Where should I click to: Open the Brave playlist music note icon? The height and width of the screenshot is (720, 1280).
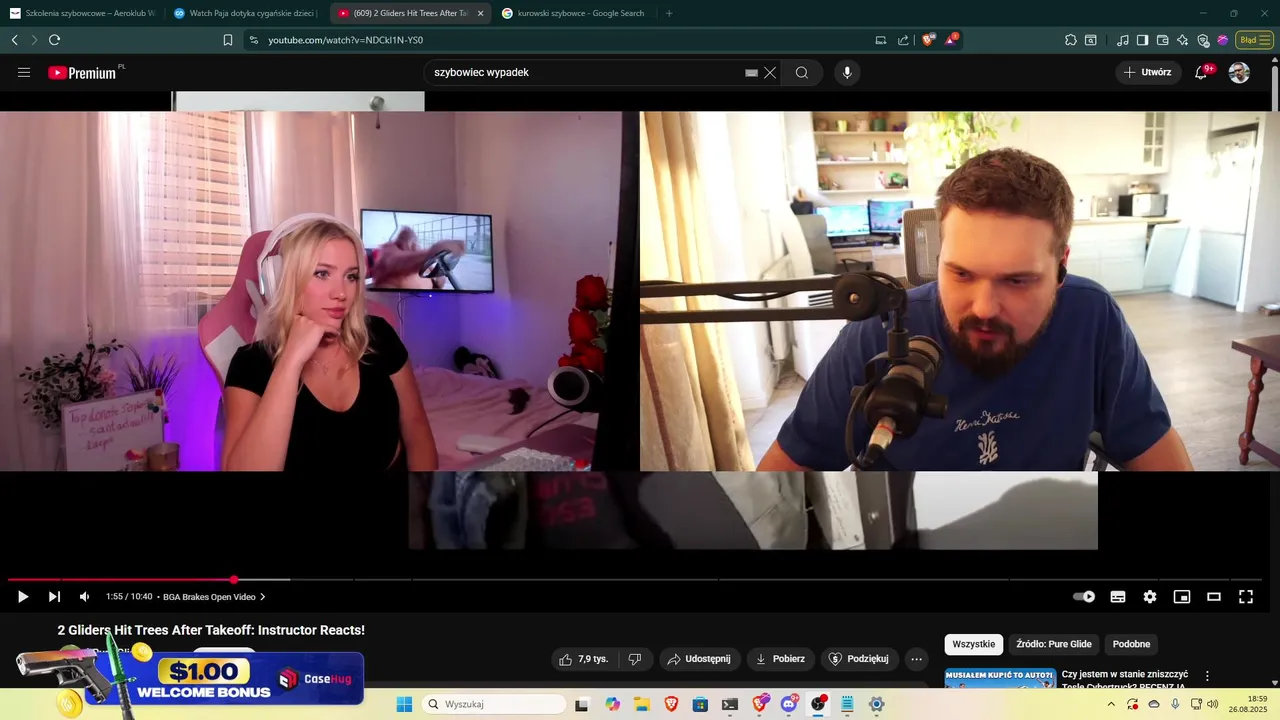tap(1123, 40)
